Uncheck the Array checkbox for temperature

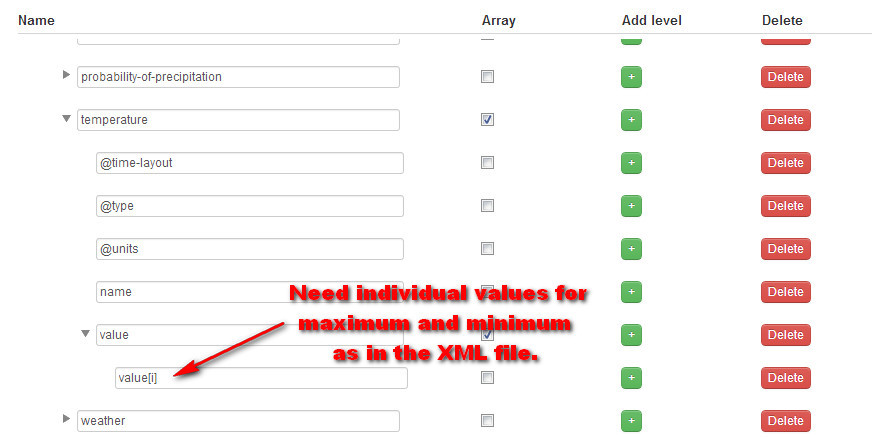tap(487, 119)
